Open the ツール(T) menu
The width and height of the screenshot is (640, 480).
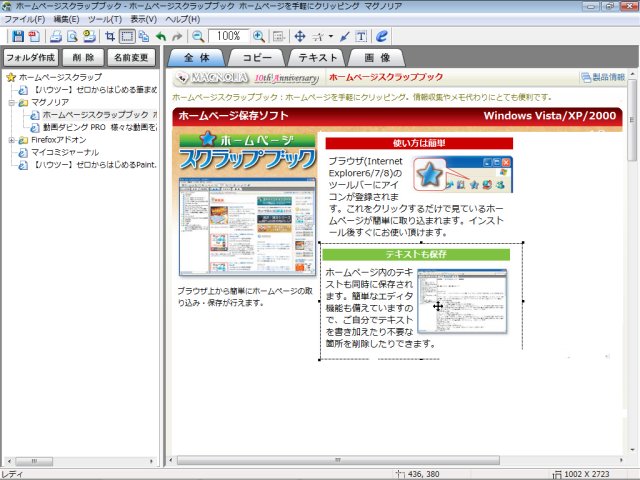(x=105, y=19)
